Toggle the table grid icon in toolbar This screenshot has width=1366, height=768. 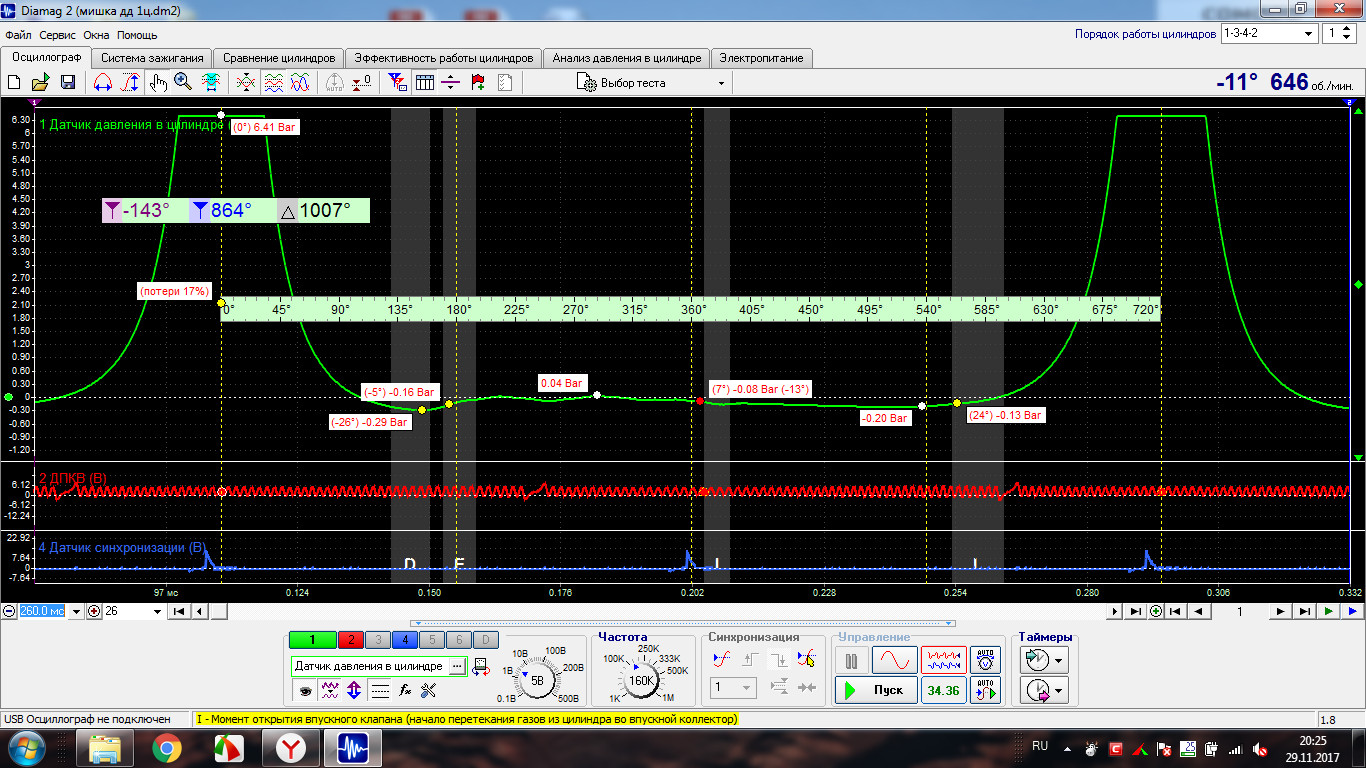(x=424, y=83)
